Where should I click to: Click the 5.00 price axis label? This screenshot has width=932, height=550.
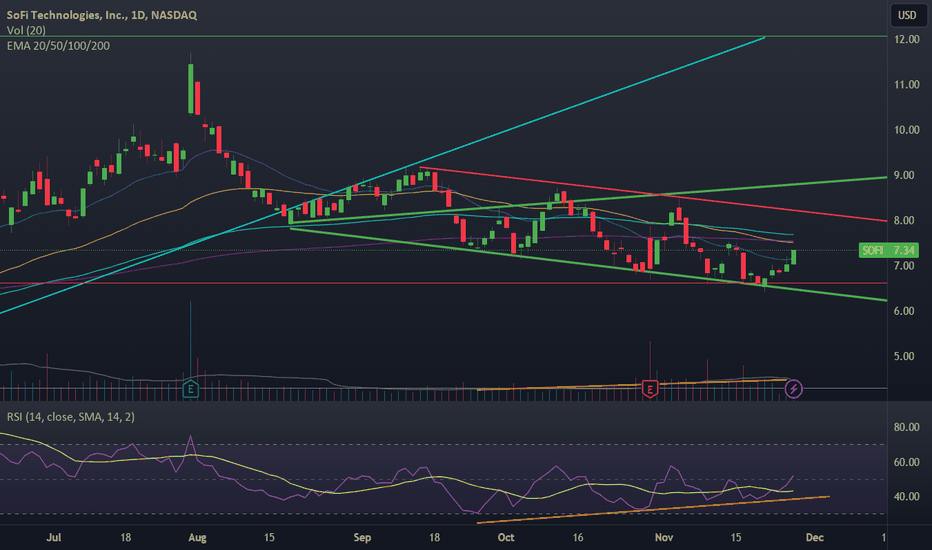click(x=906, y=356)
